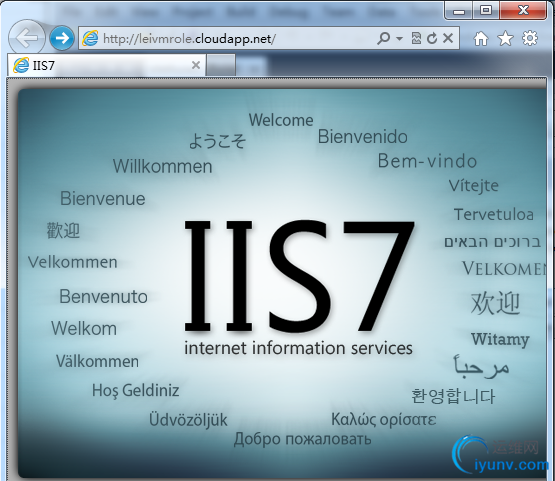
Task: Click the blue Forward arrow button
Action: [62, 38]
